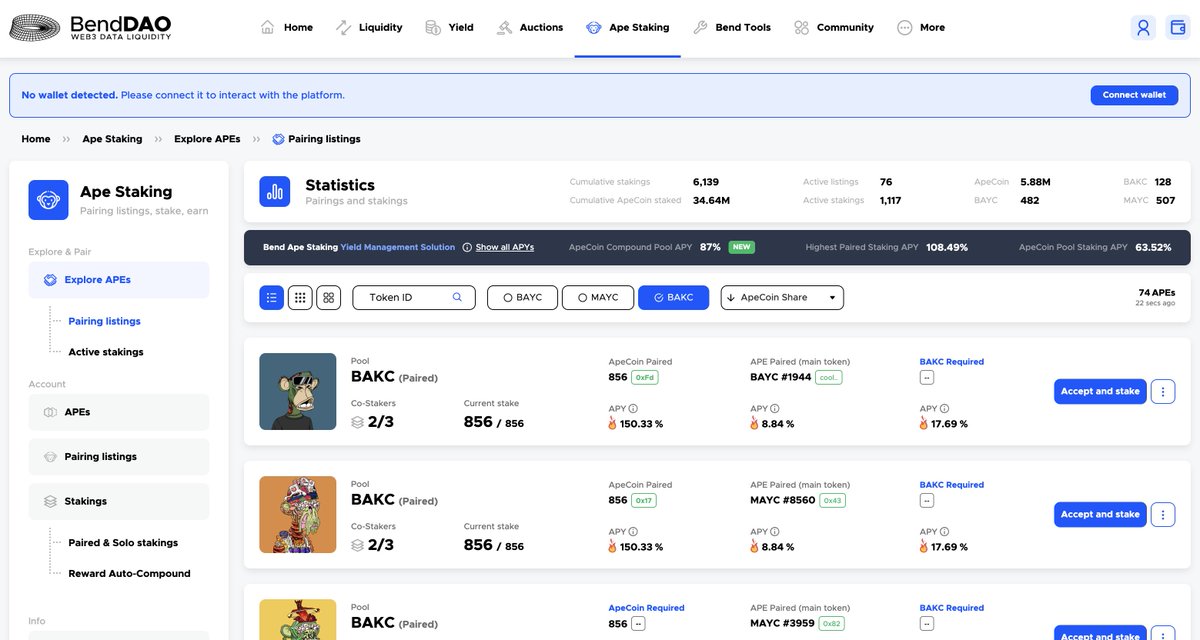Open the Yield menu

[x=449, y=27]
